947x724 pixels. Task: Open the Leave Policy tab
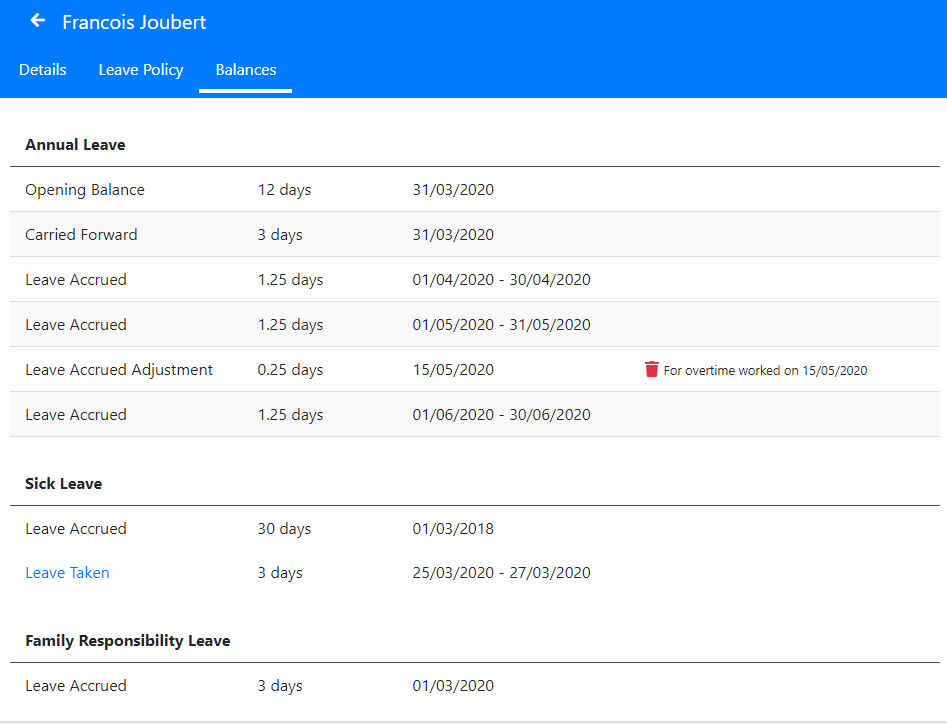(141, 70)
